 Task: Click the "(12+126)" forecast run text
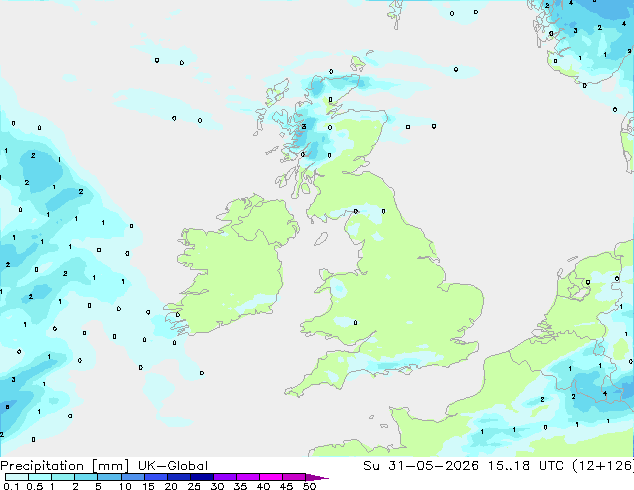(x=602, y=466)
